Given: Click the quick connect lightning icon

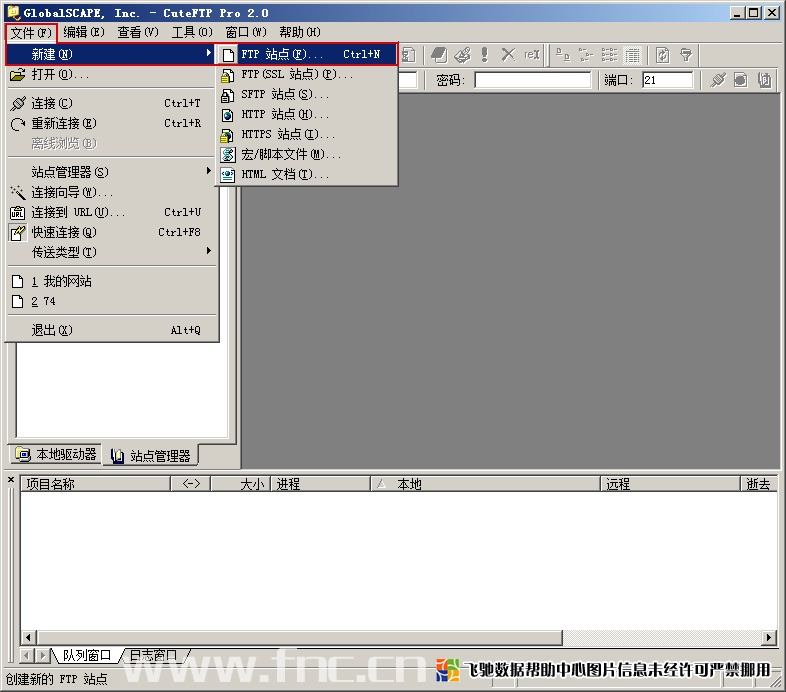Looking at the screenshot, I should [18, 233].
